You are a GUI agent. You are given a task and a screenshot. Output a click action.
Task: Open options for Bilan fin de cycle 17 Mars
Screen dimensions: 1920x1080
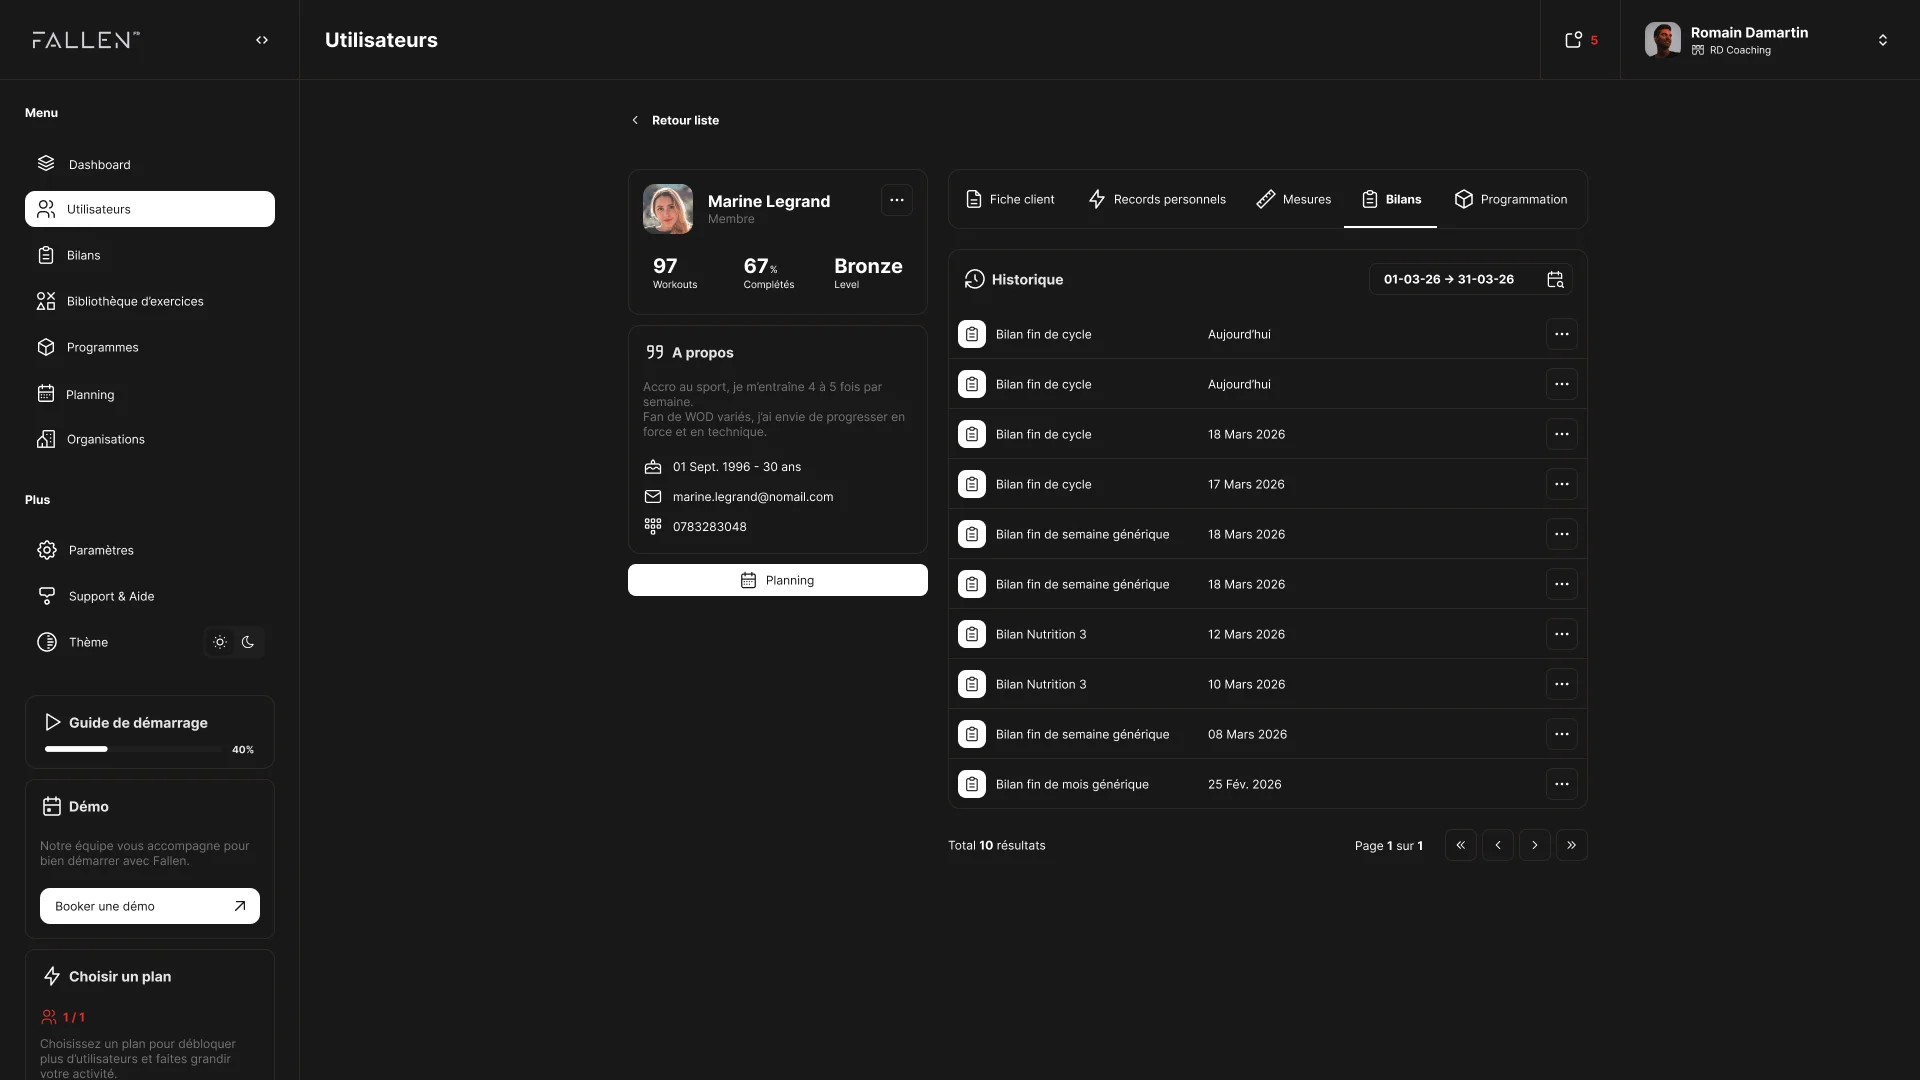pos(1562,484)
